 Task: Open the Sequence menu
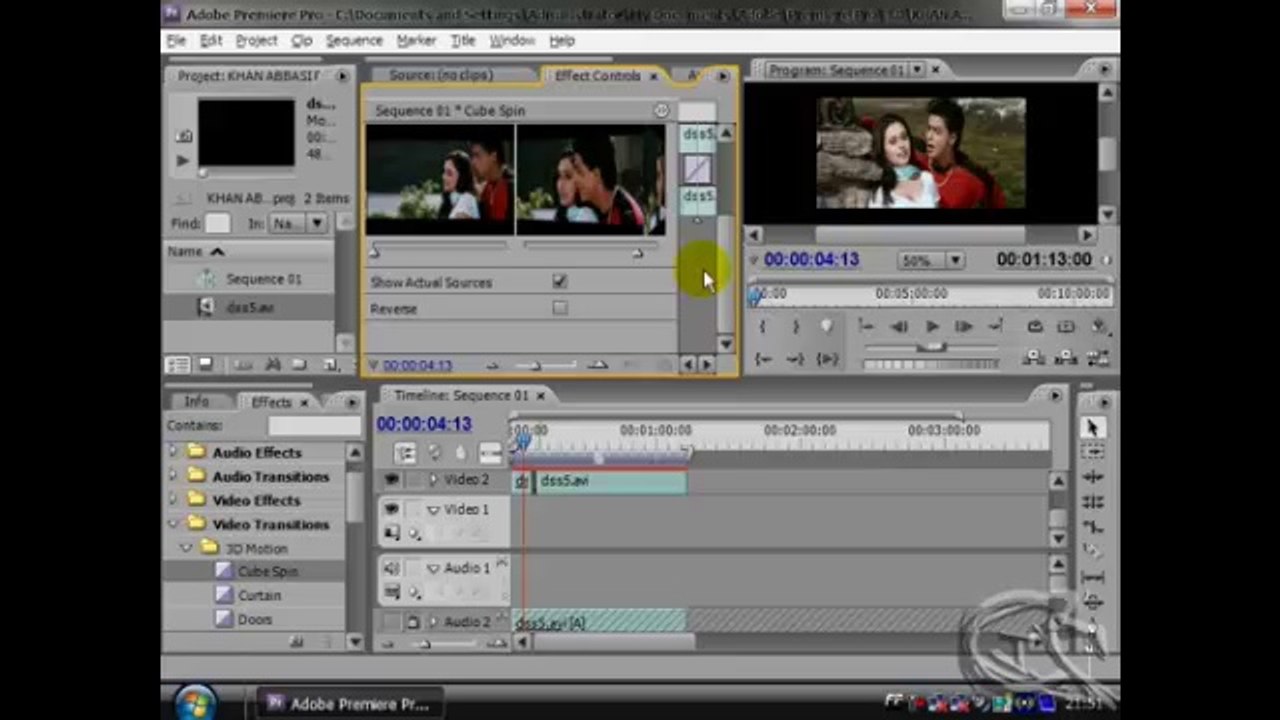(x=354, y=41)
